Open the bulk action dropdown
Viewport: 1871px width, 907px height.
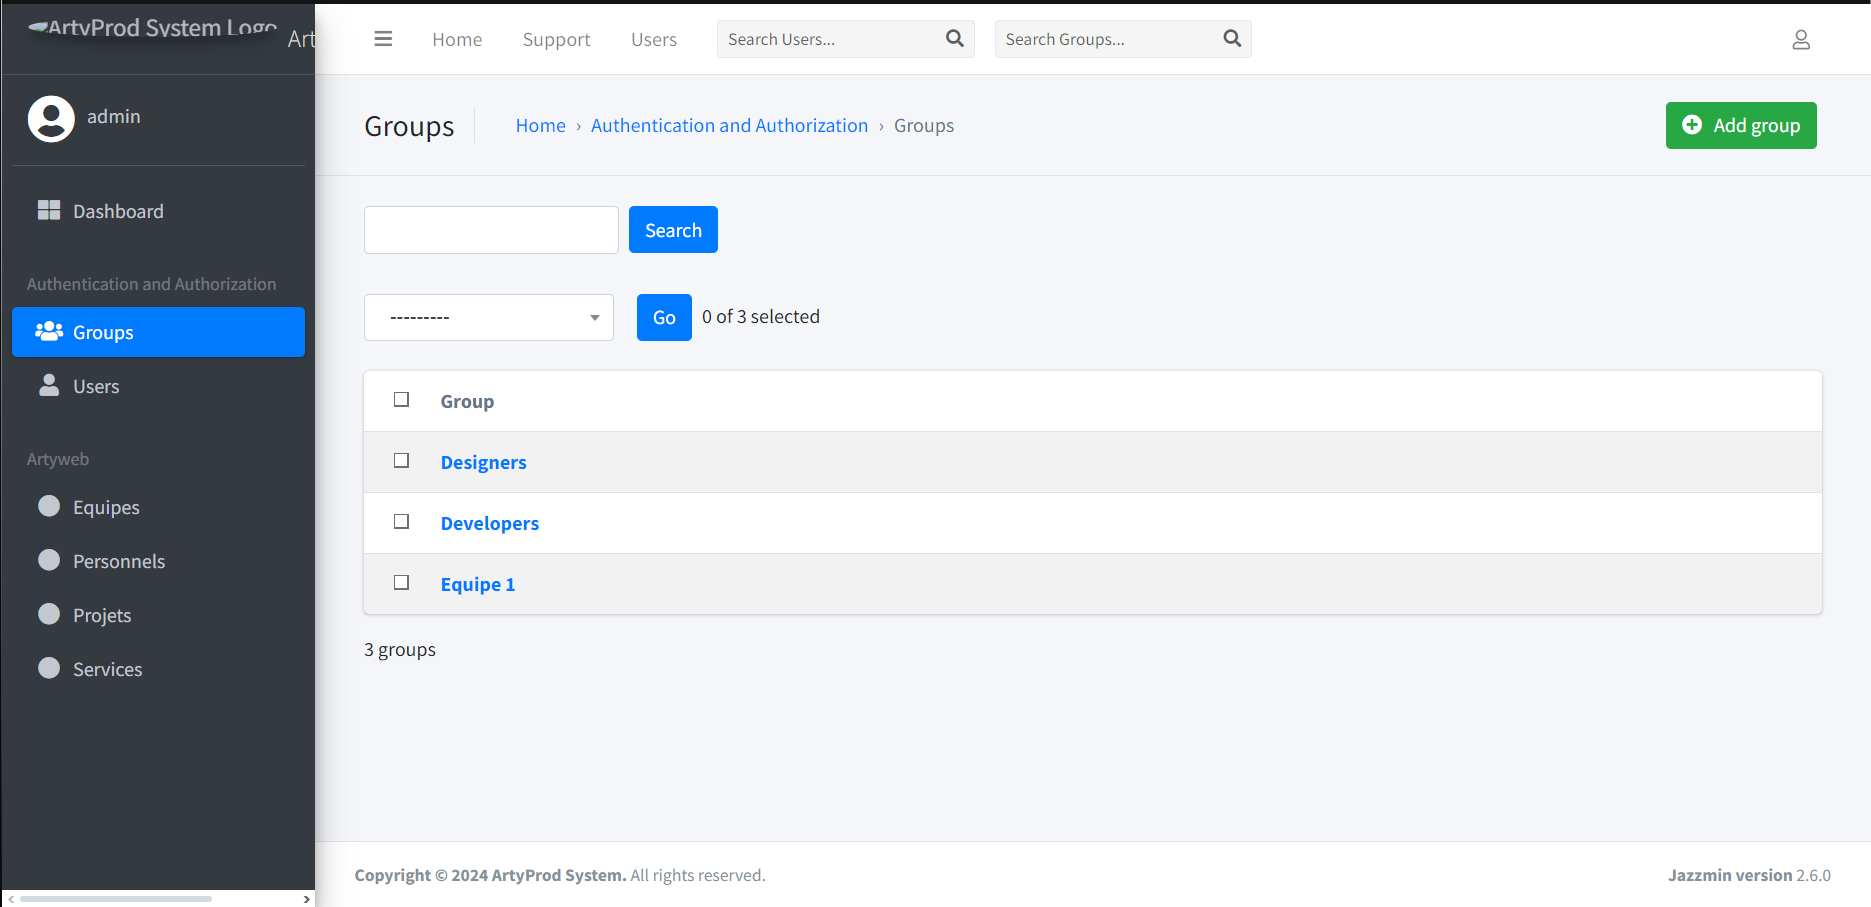tap(488, 317)
